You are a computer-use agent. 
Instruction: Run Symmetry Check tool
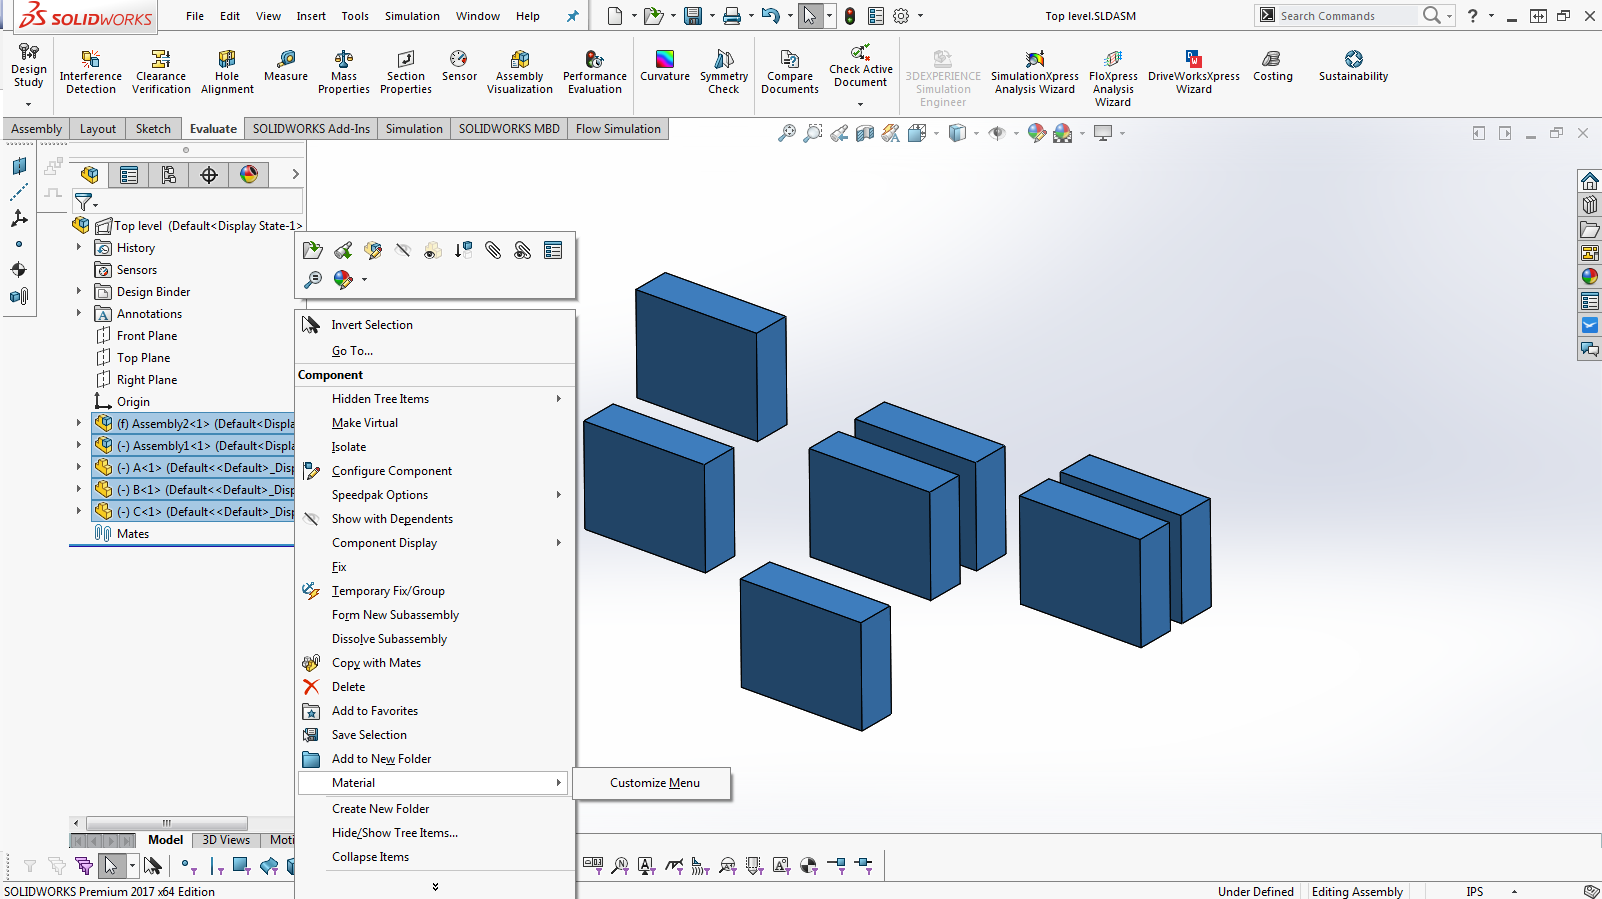point(724,72)
